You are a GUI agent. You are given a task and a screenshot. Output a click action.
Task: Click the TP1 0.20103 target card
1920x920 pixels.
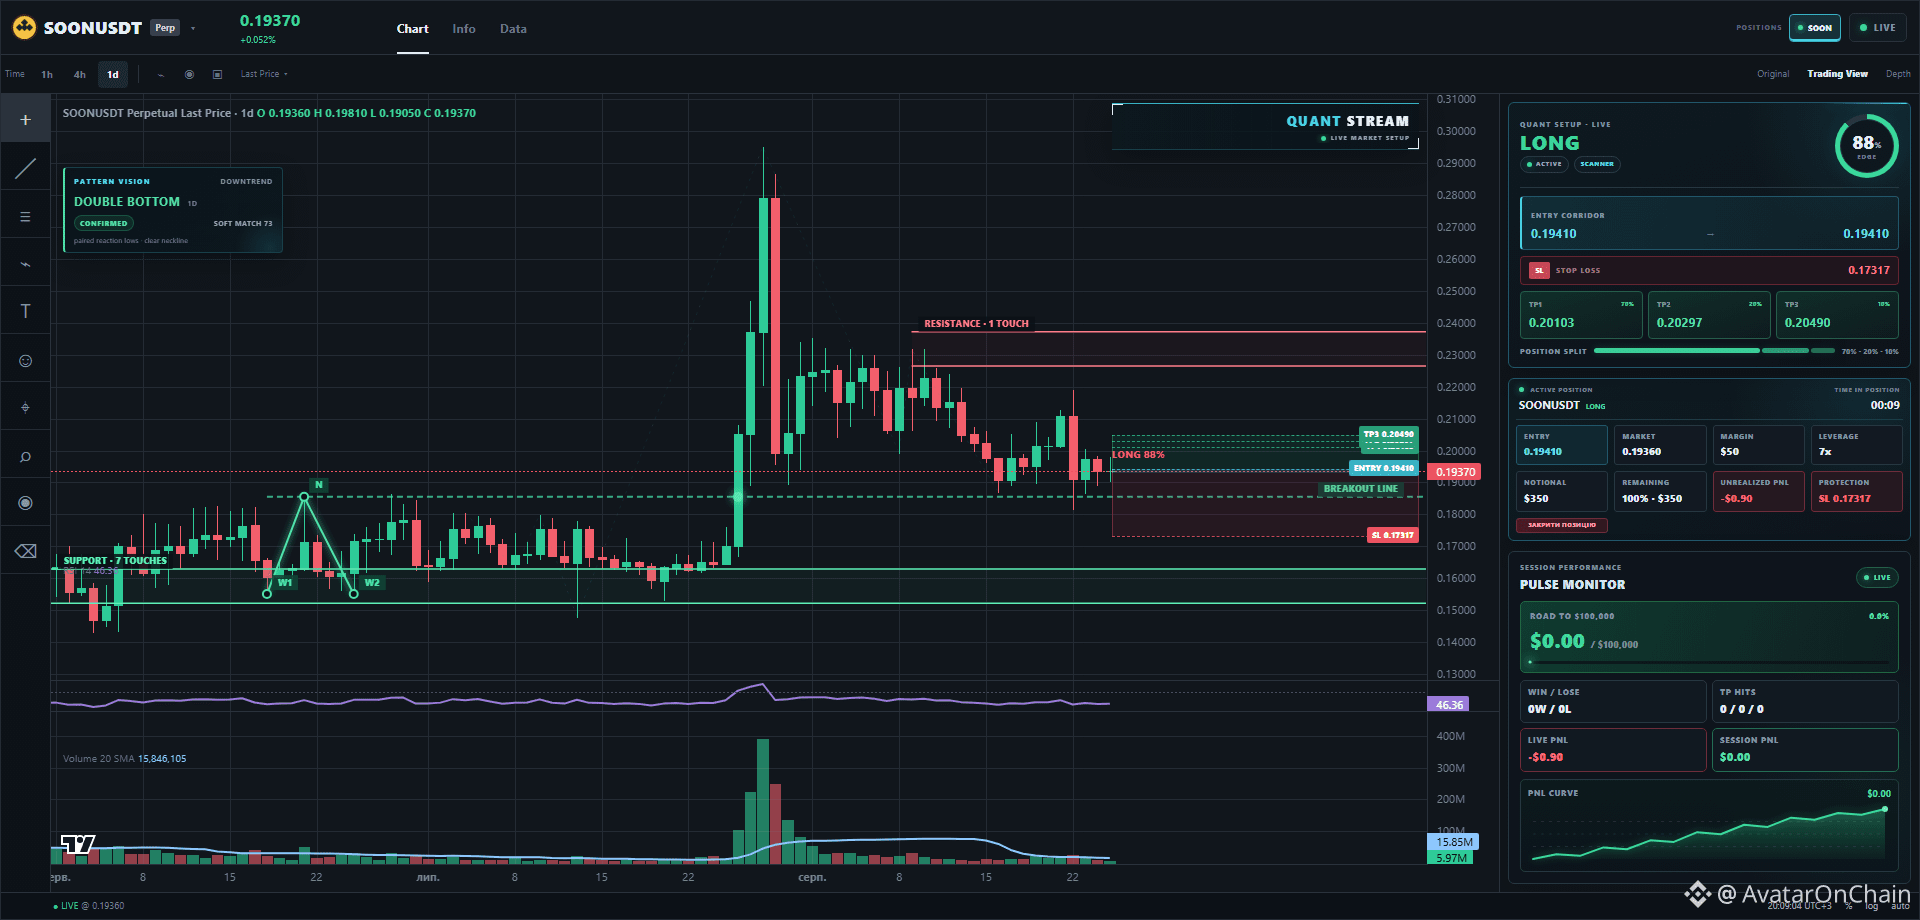click(1581, 315)
